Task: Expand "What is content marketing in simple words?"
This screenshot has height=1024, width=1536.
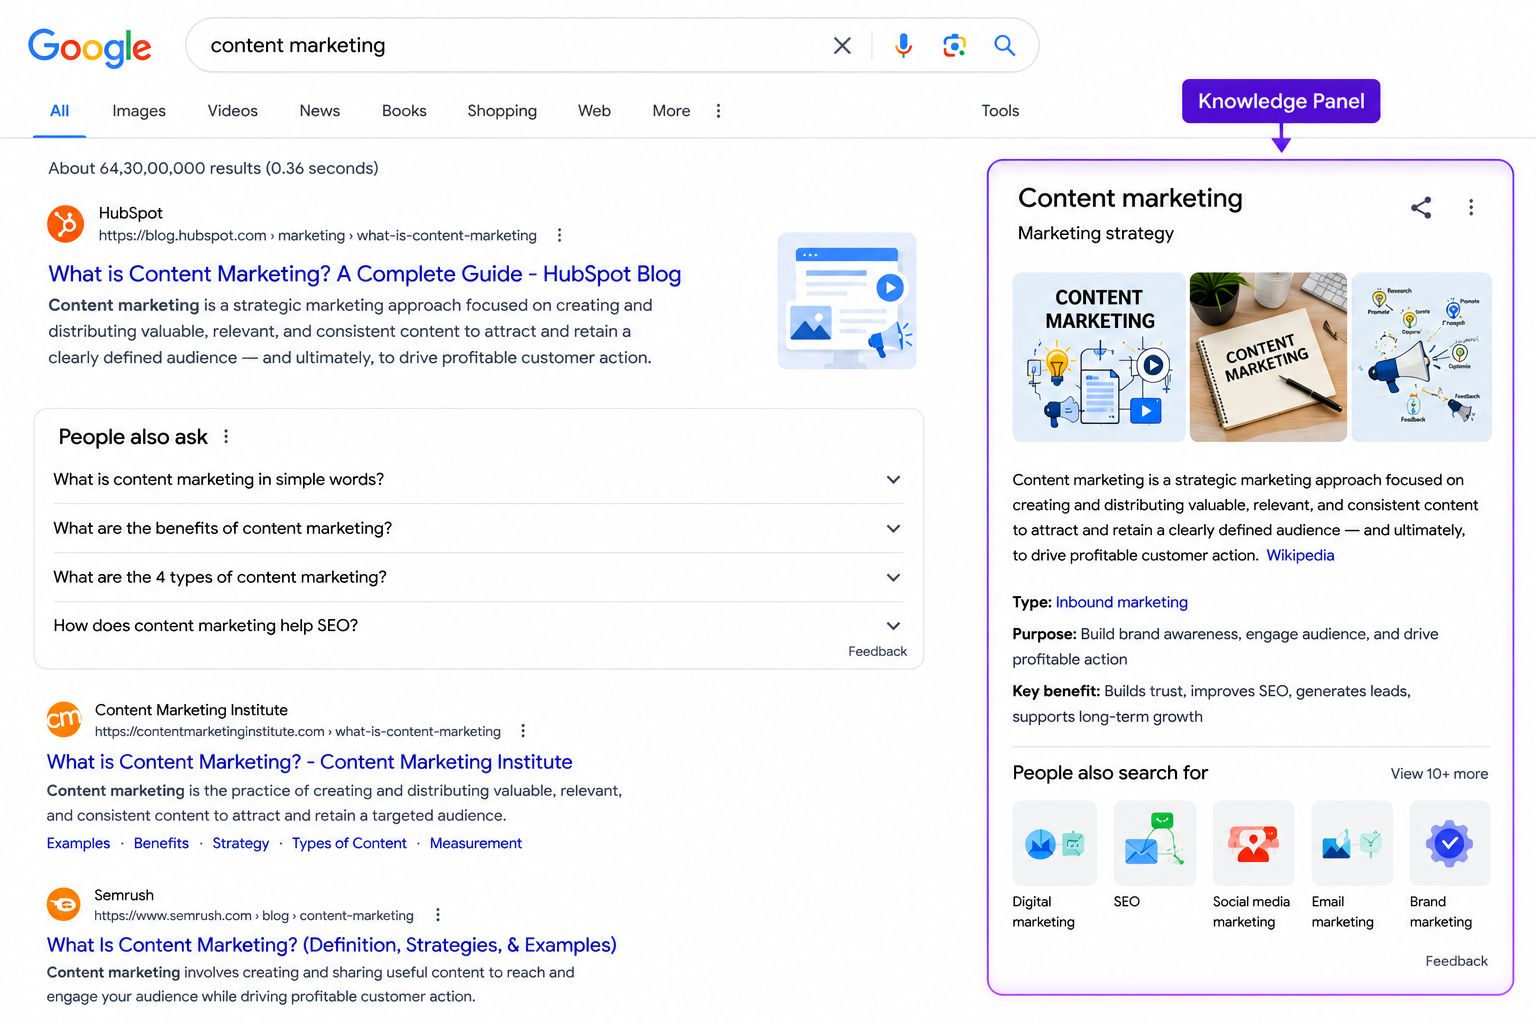Action: (478, 480)
